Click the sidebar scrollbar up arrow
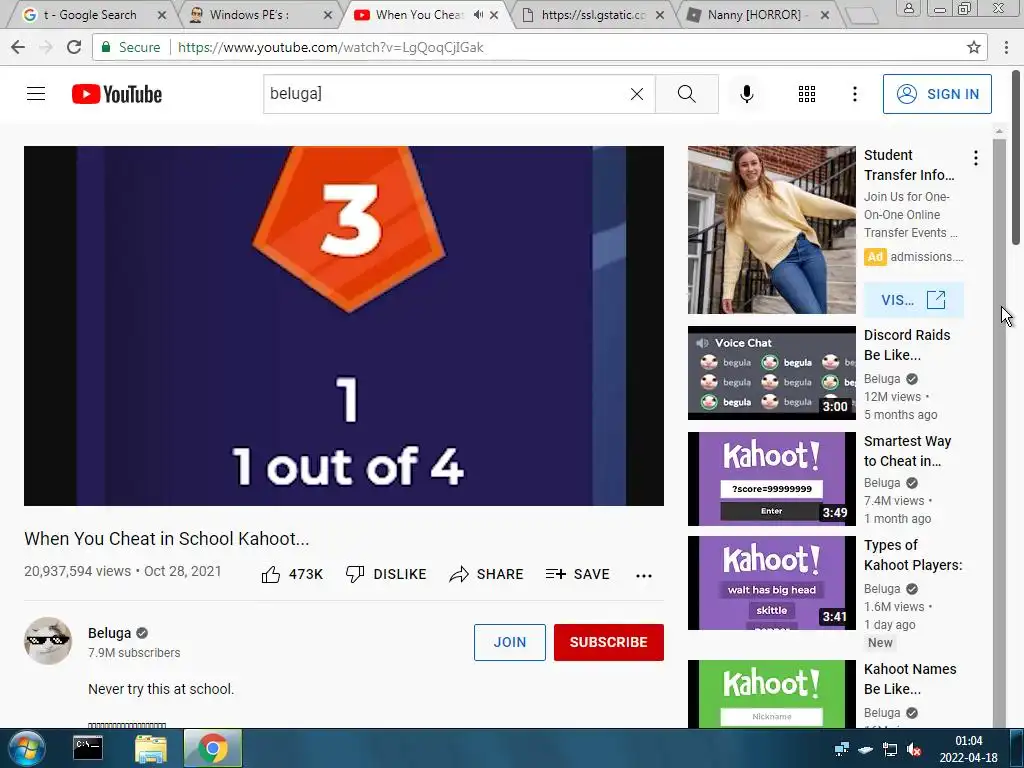This screenshot has height=768, width=1024. tap(999, 131)
